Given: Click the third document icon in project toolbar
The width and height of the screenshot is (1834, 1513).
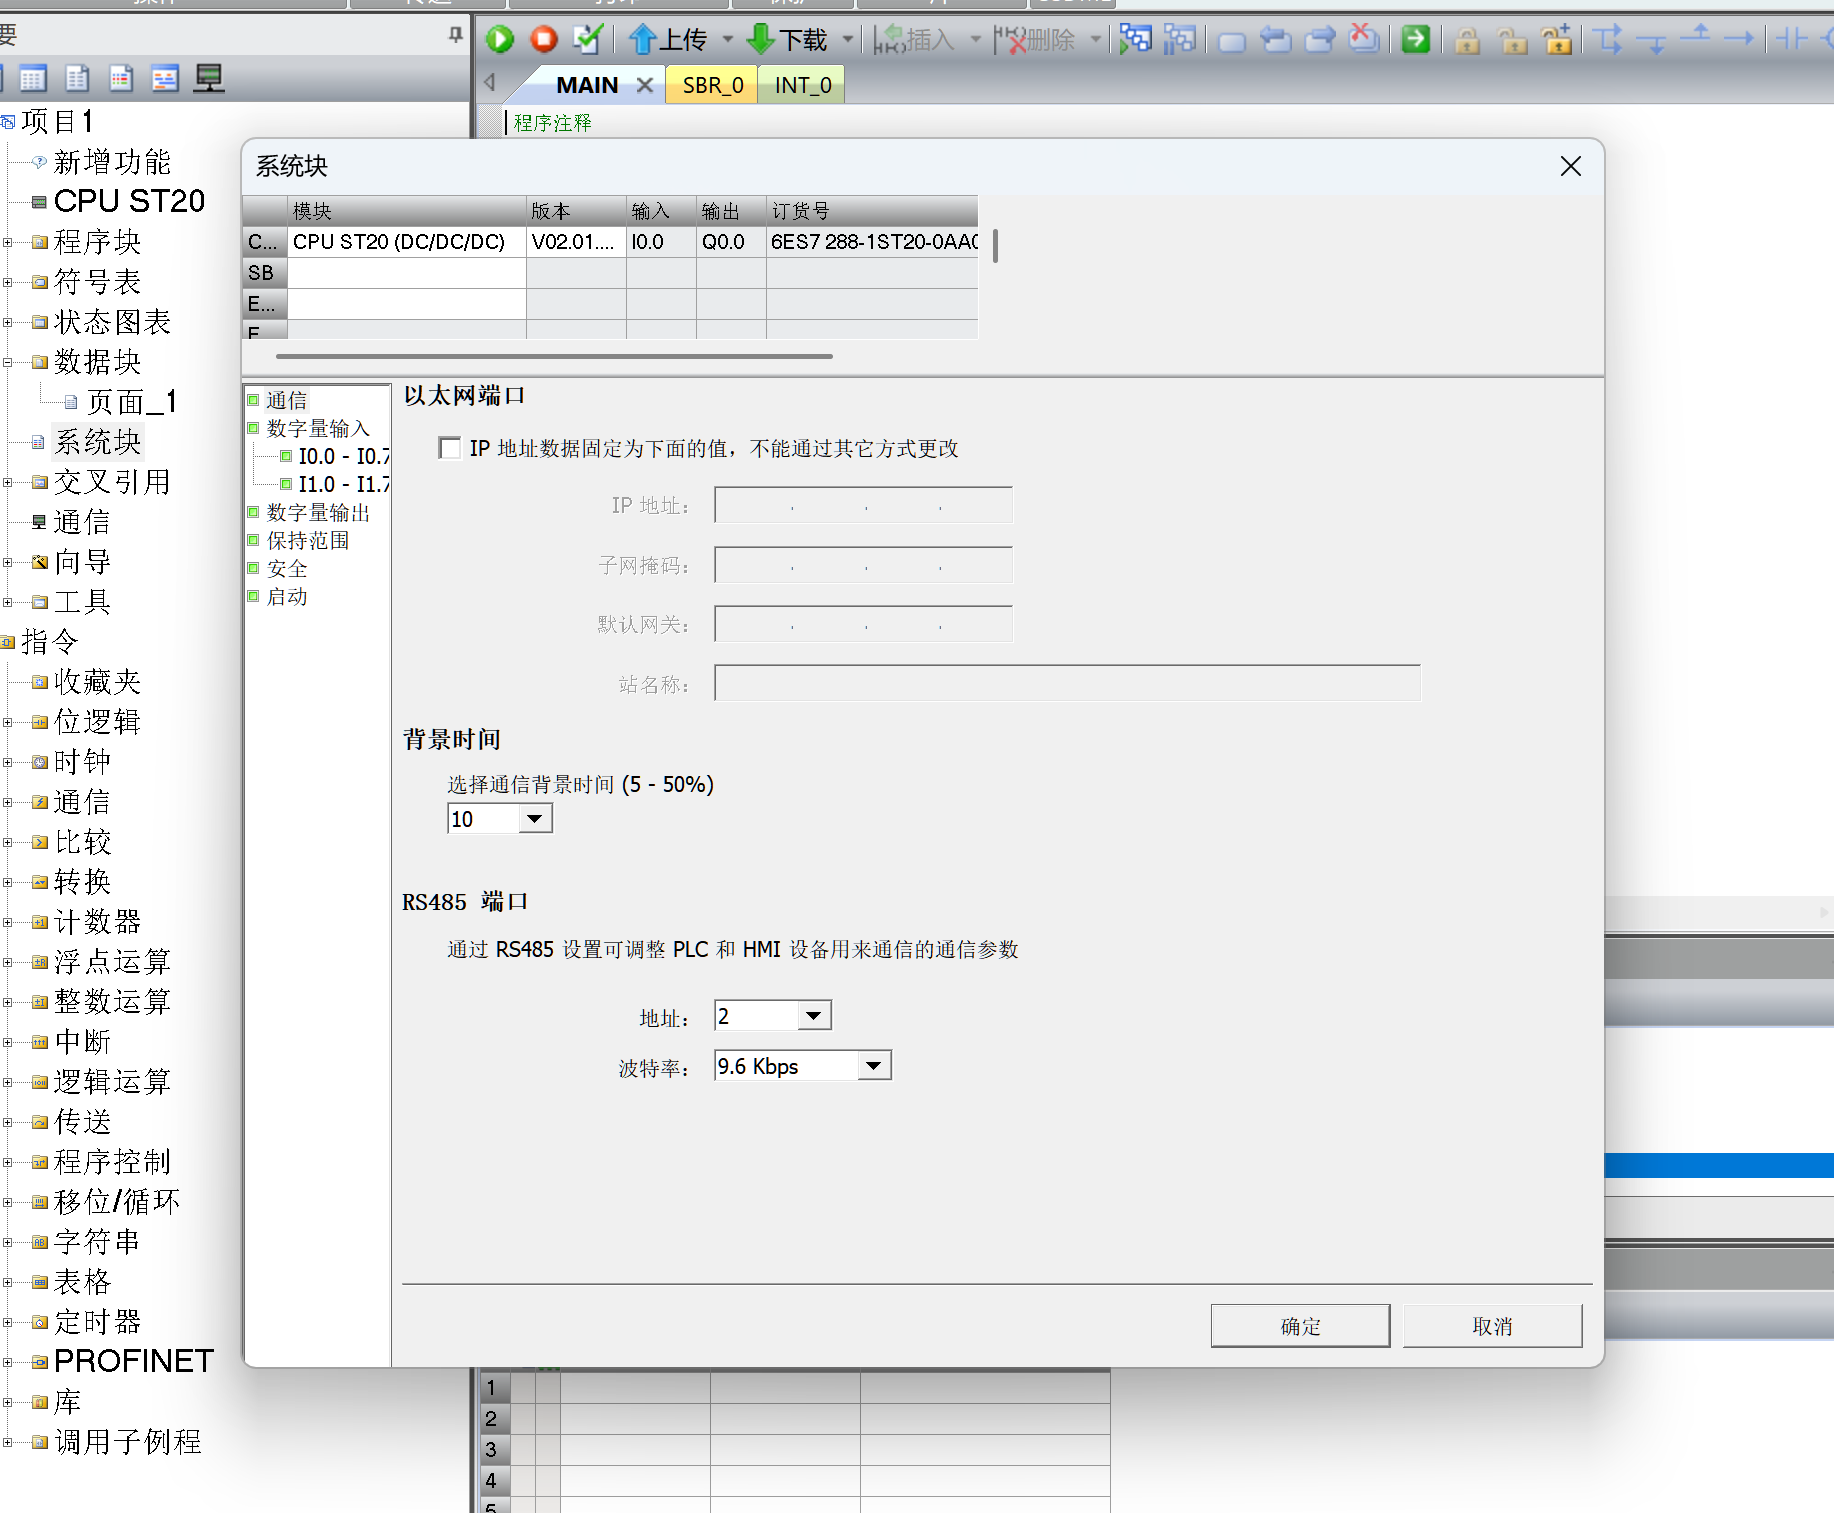Looking at the screenshot, I should point(121,78).
